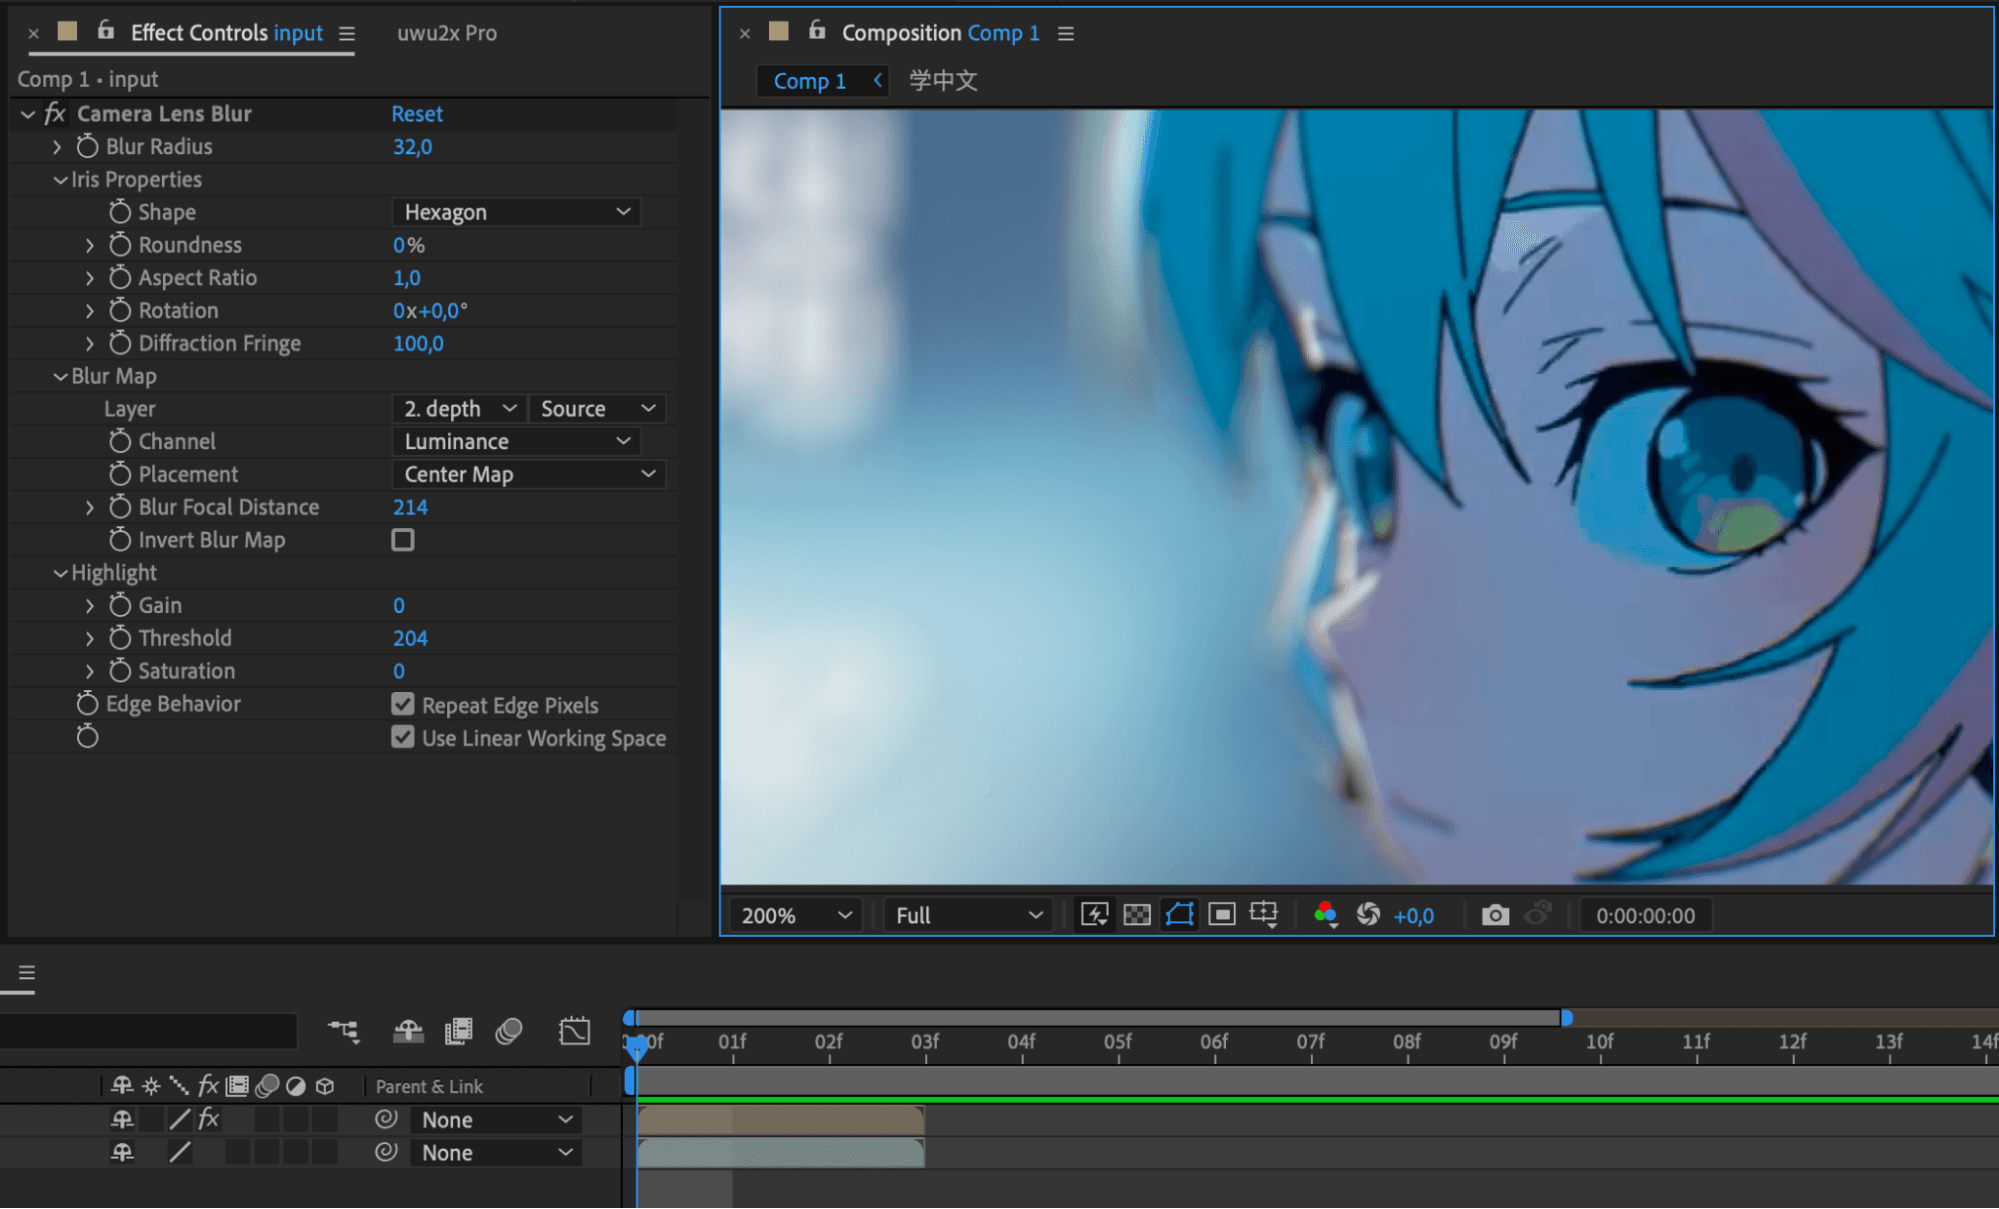This screenshot has height=1209, width=1999.
Task: Toggle the Camera Lens Blur fx switch
Action: (55, 114)
